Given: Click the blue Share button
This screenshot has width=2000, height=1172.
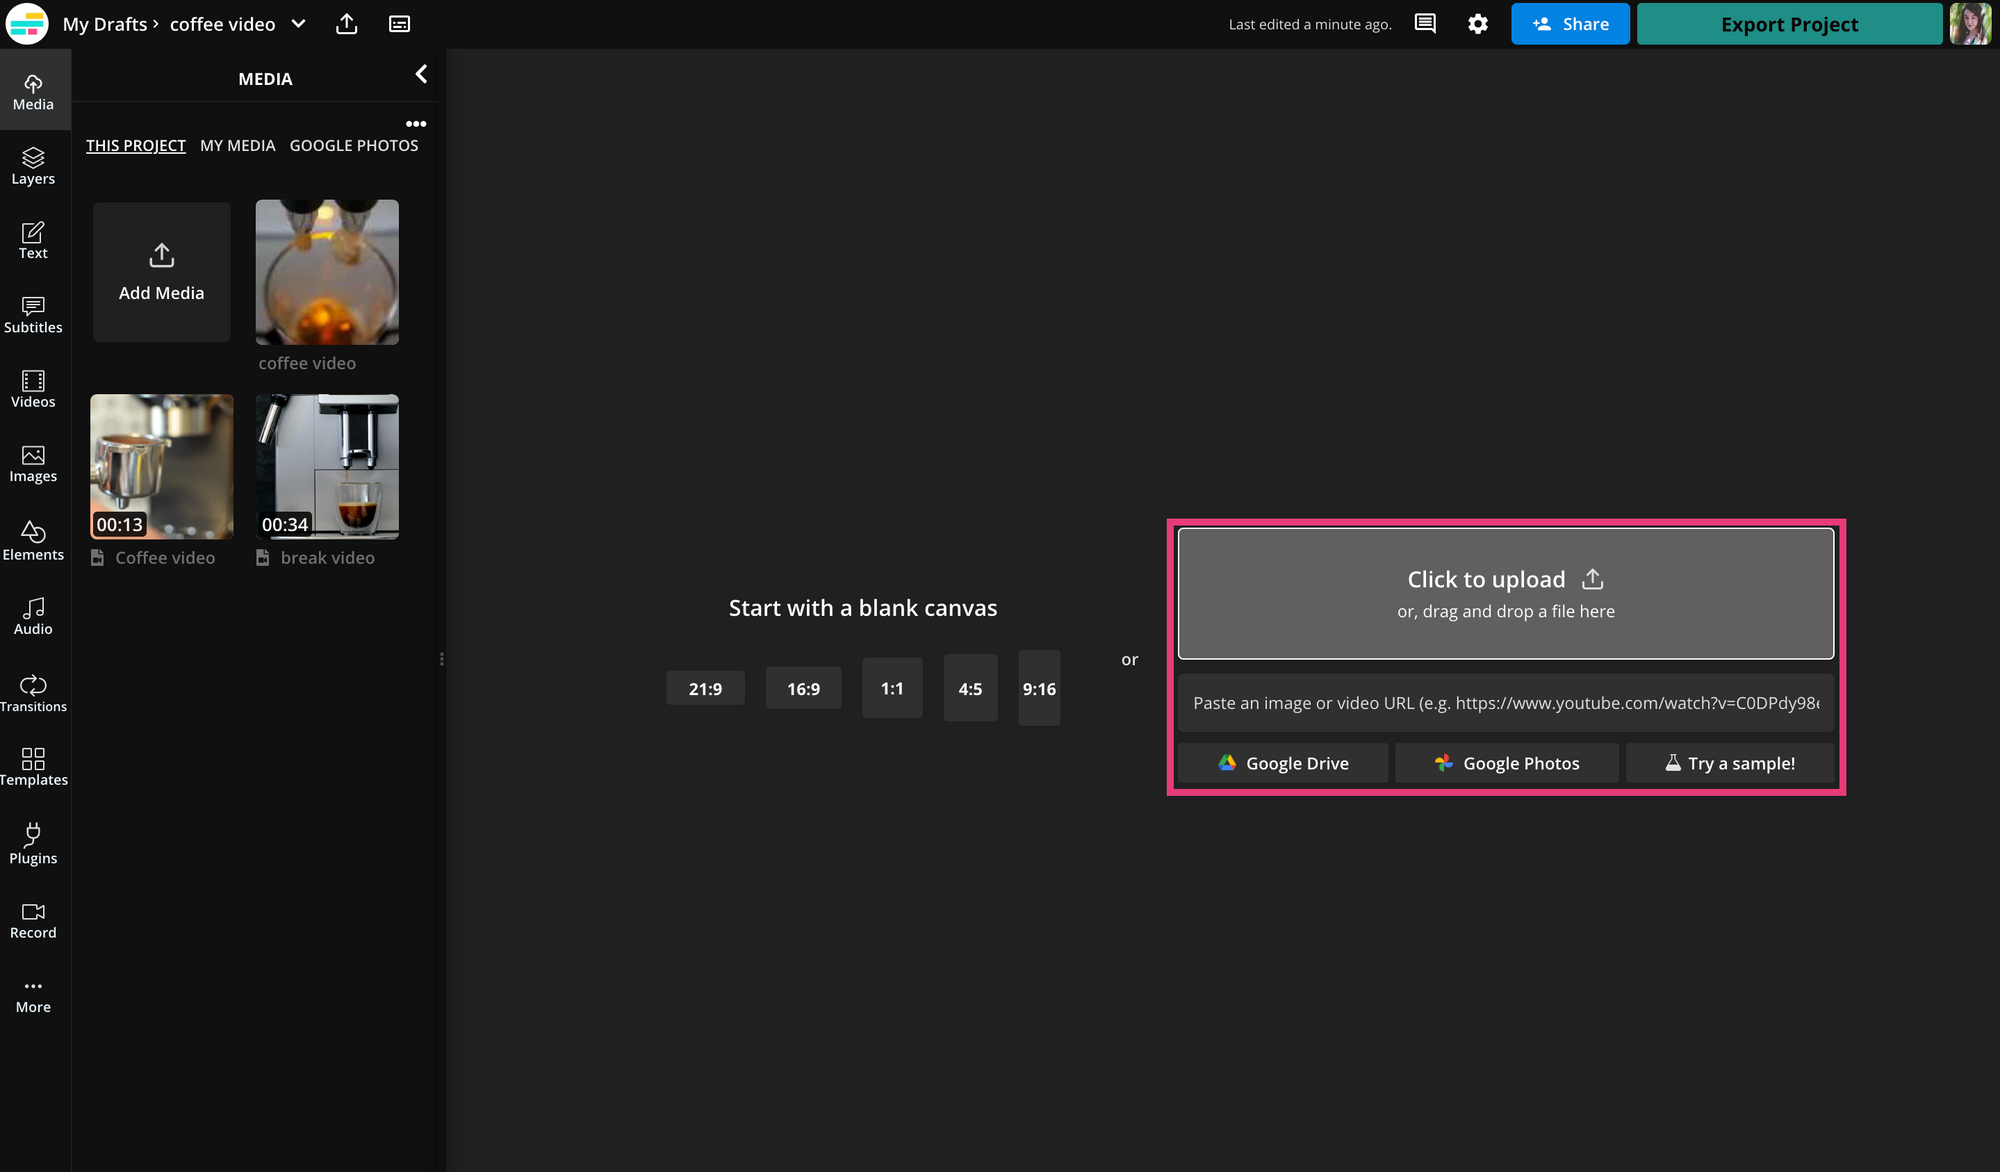Looking at the screenshot, I should pyautogui.click(x=1570, y=24).
